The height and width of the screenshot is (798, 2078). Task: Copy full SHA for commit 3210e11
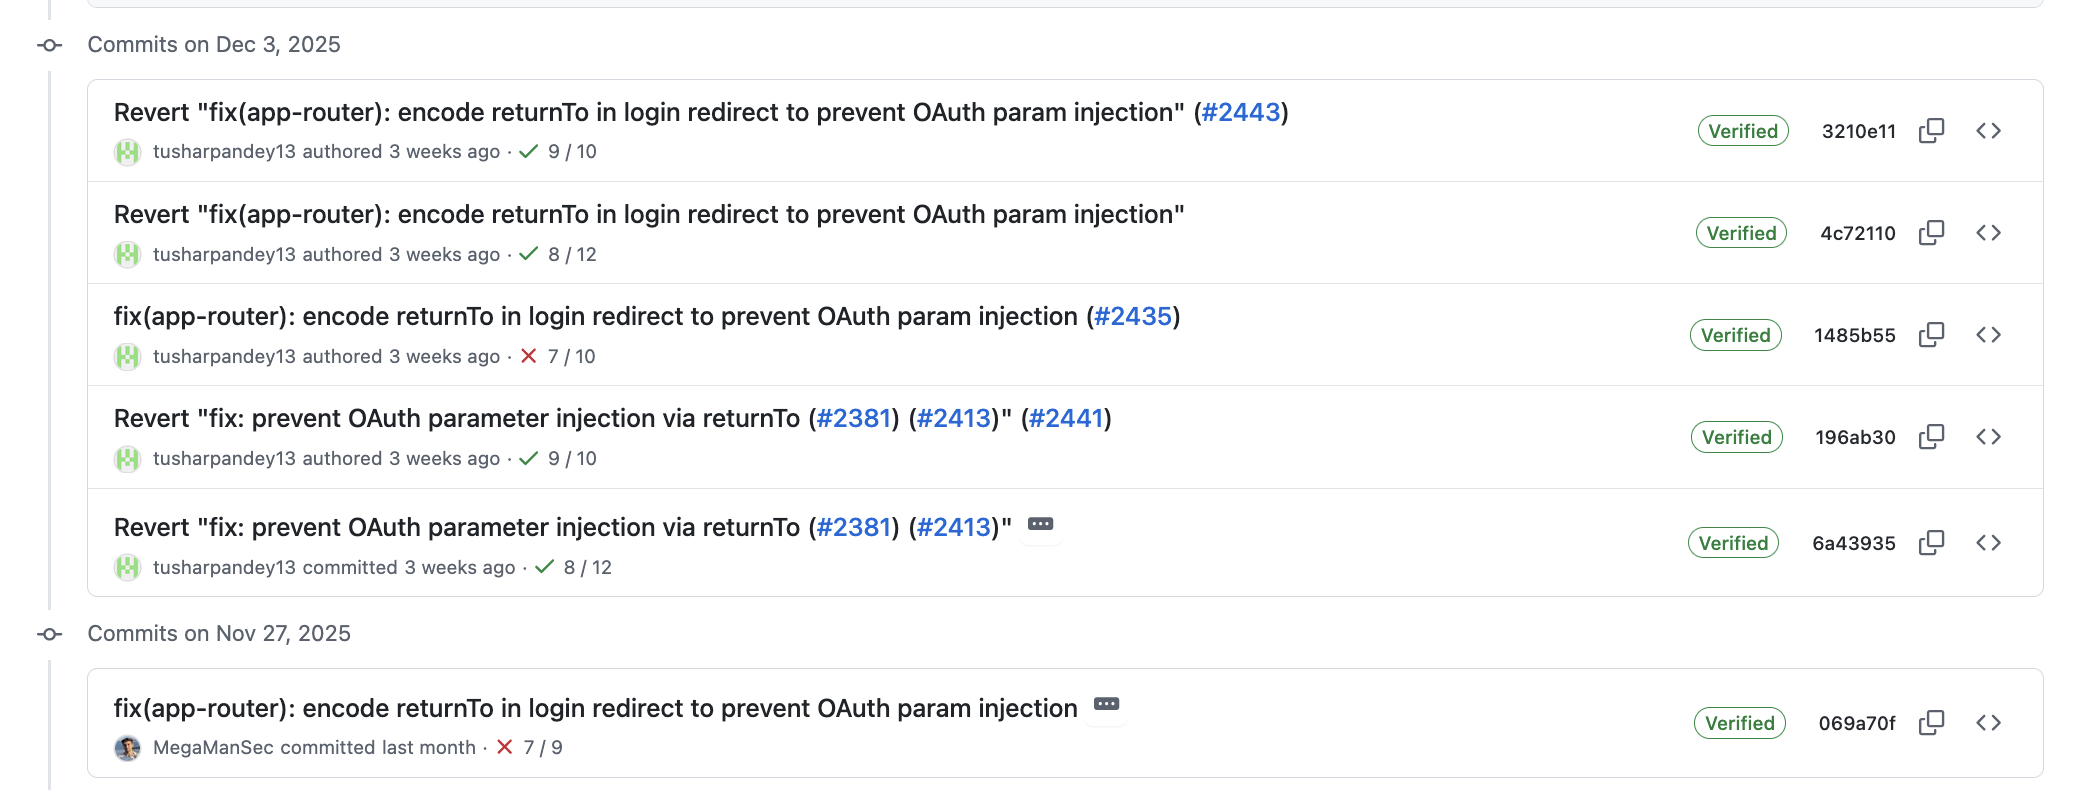pyautogui.click(x=1931, y=131)
